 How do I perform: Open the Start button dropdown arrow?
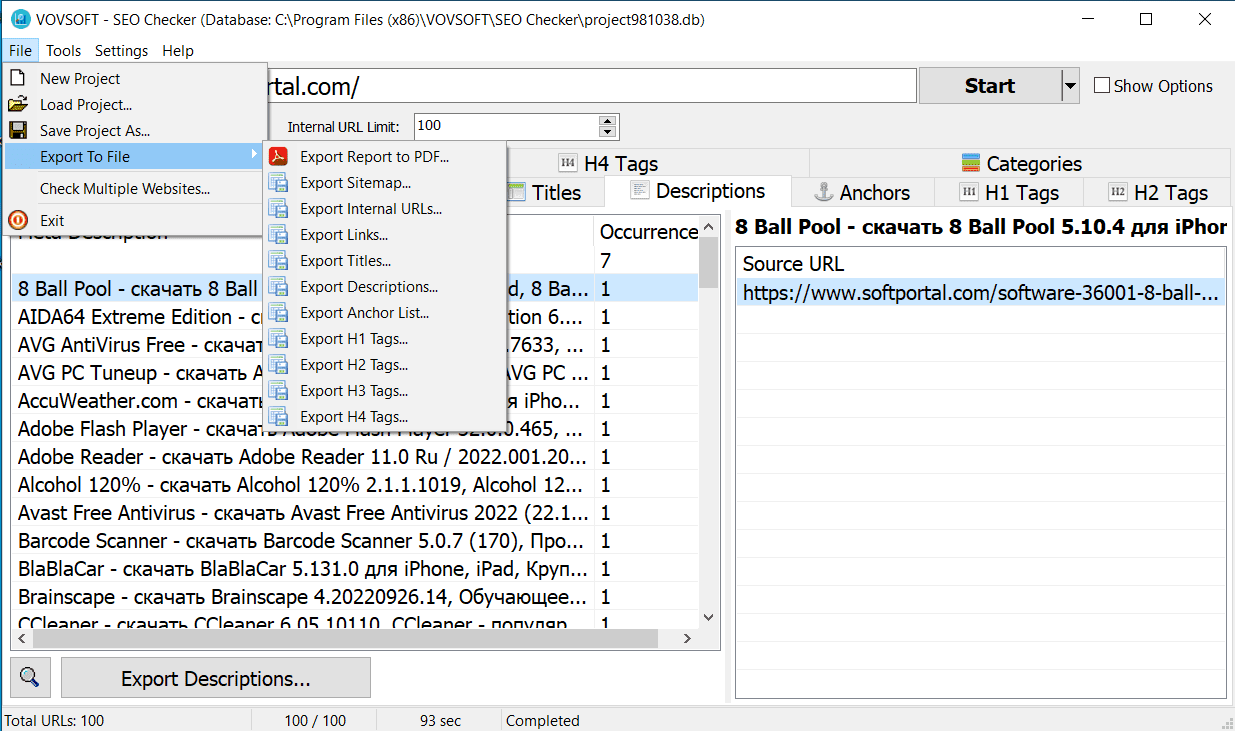[1071, 86]
